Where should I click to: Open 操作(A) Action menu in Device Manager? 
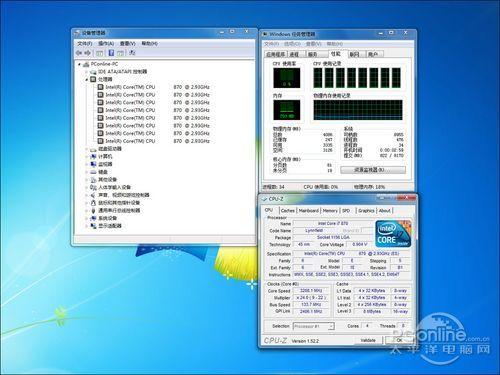pos(106,44)
